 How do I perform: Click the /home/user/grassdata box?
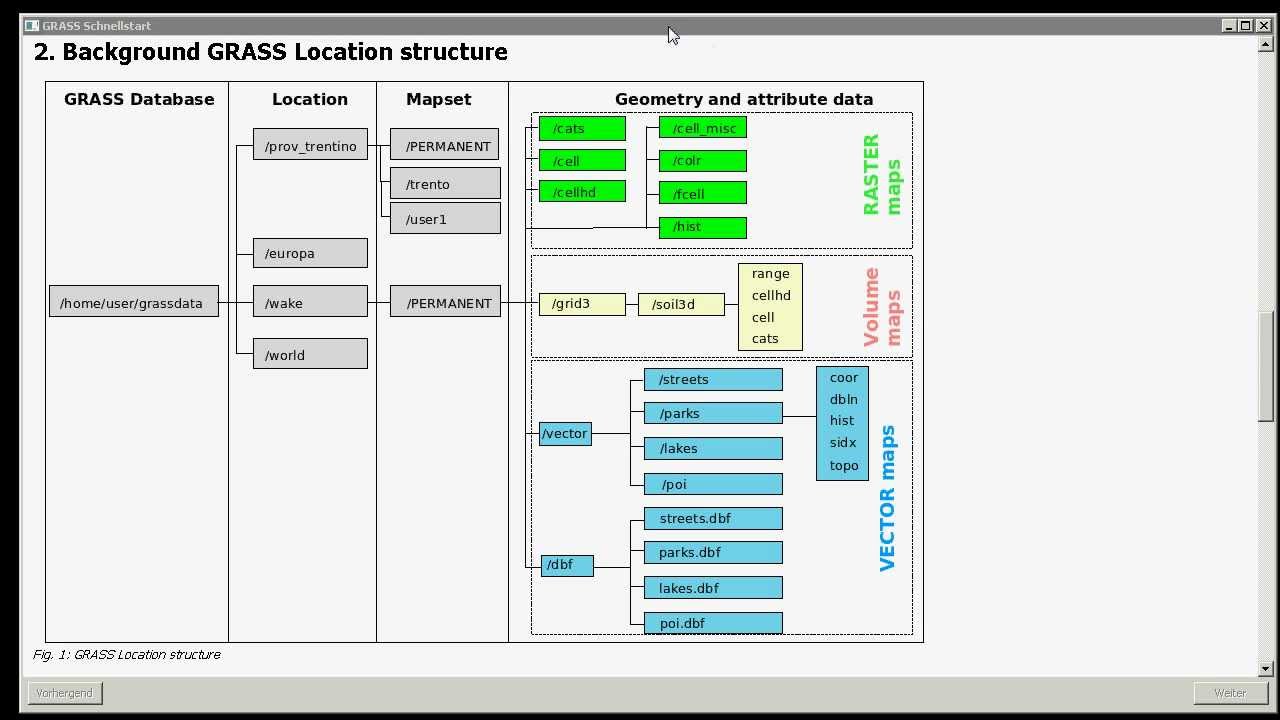point(134,303)
